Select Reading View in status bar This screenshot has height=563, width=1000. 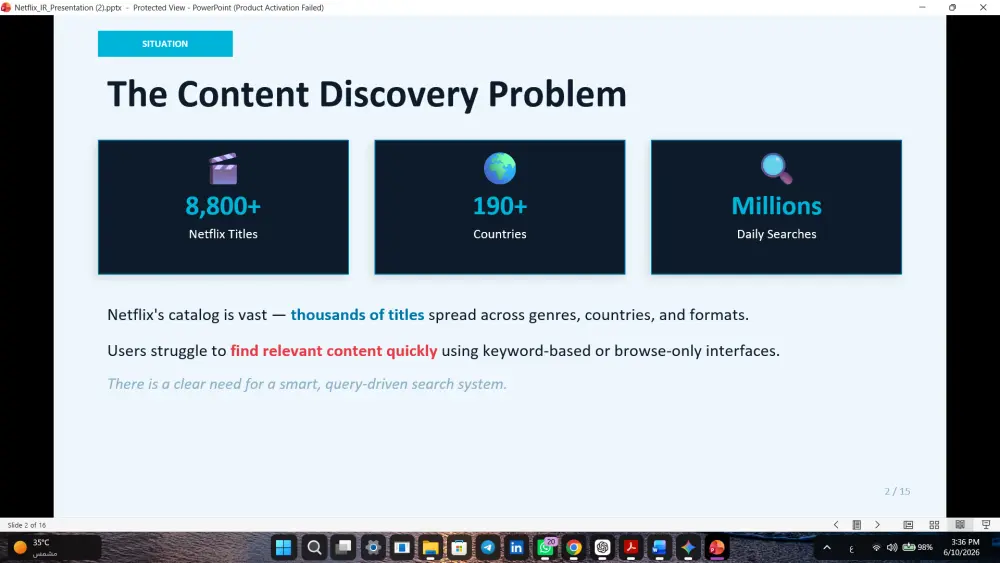pyautogui.click(x=960, y=525)
